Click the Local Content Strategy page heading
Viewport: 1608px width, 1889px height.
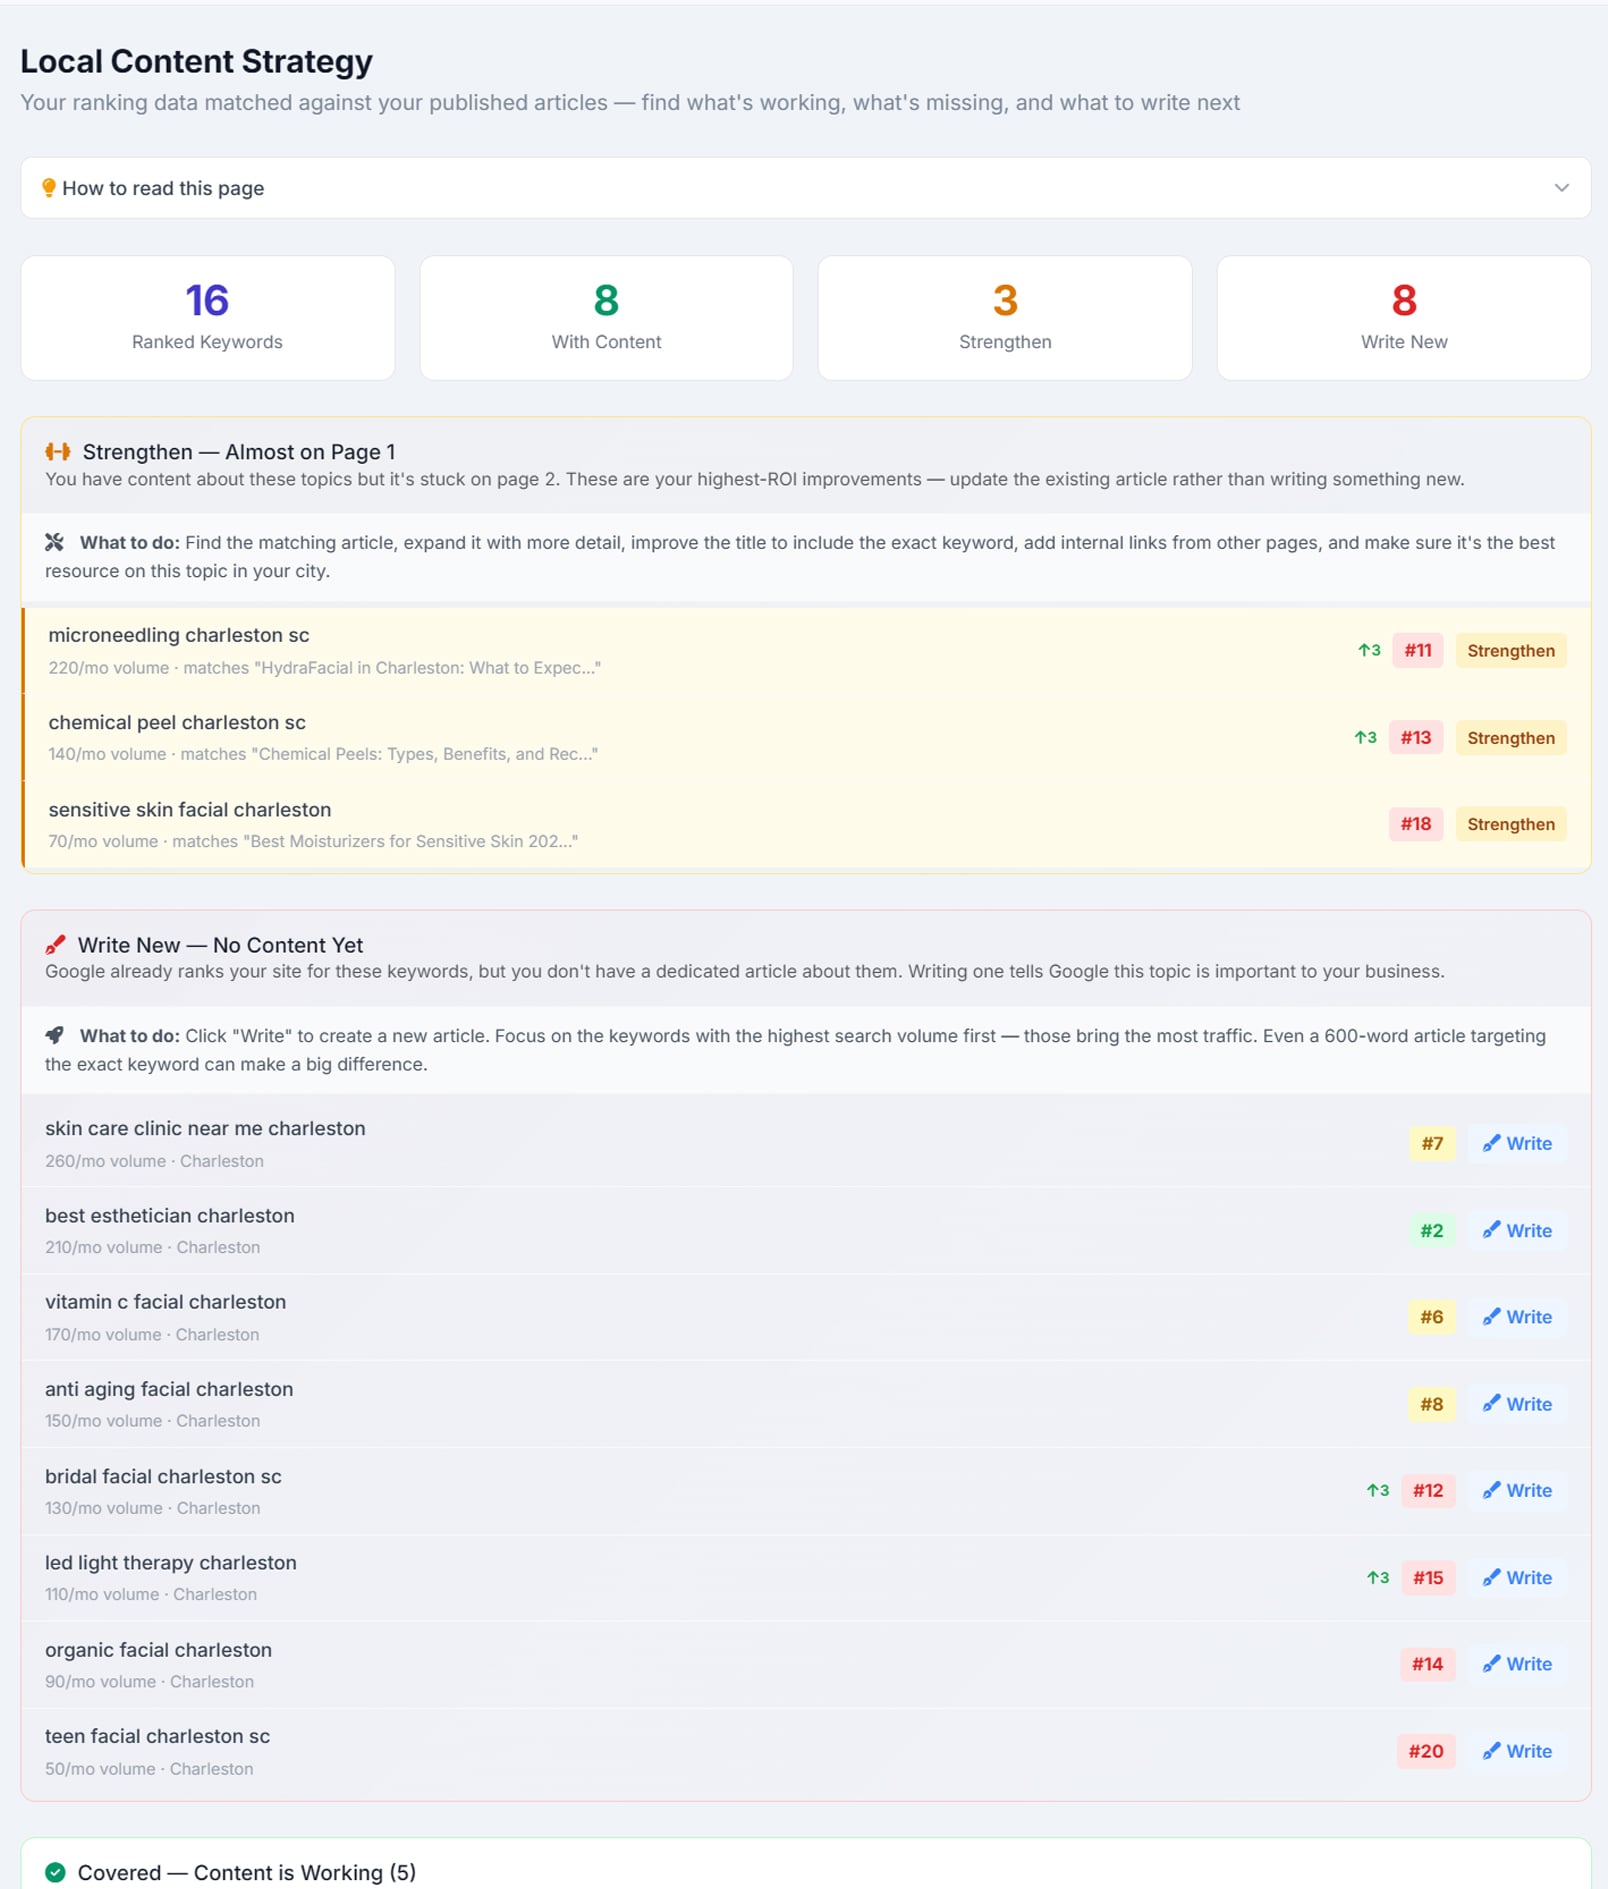tap(196, 61)
